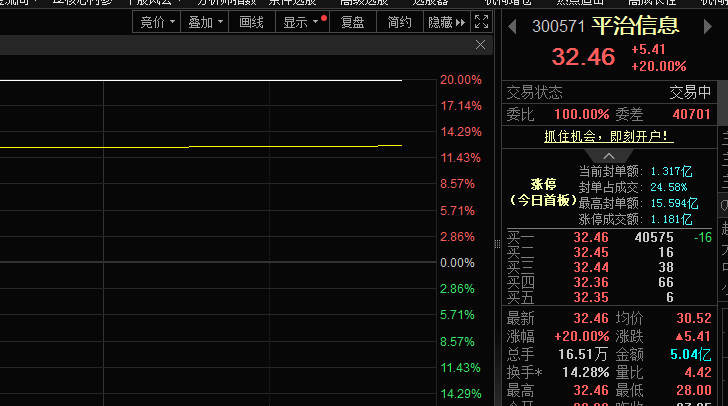Click the 17.14% axis label
The height and width of the screenshot is (406, 728).
click(x=461, y=106)
